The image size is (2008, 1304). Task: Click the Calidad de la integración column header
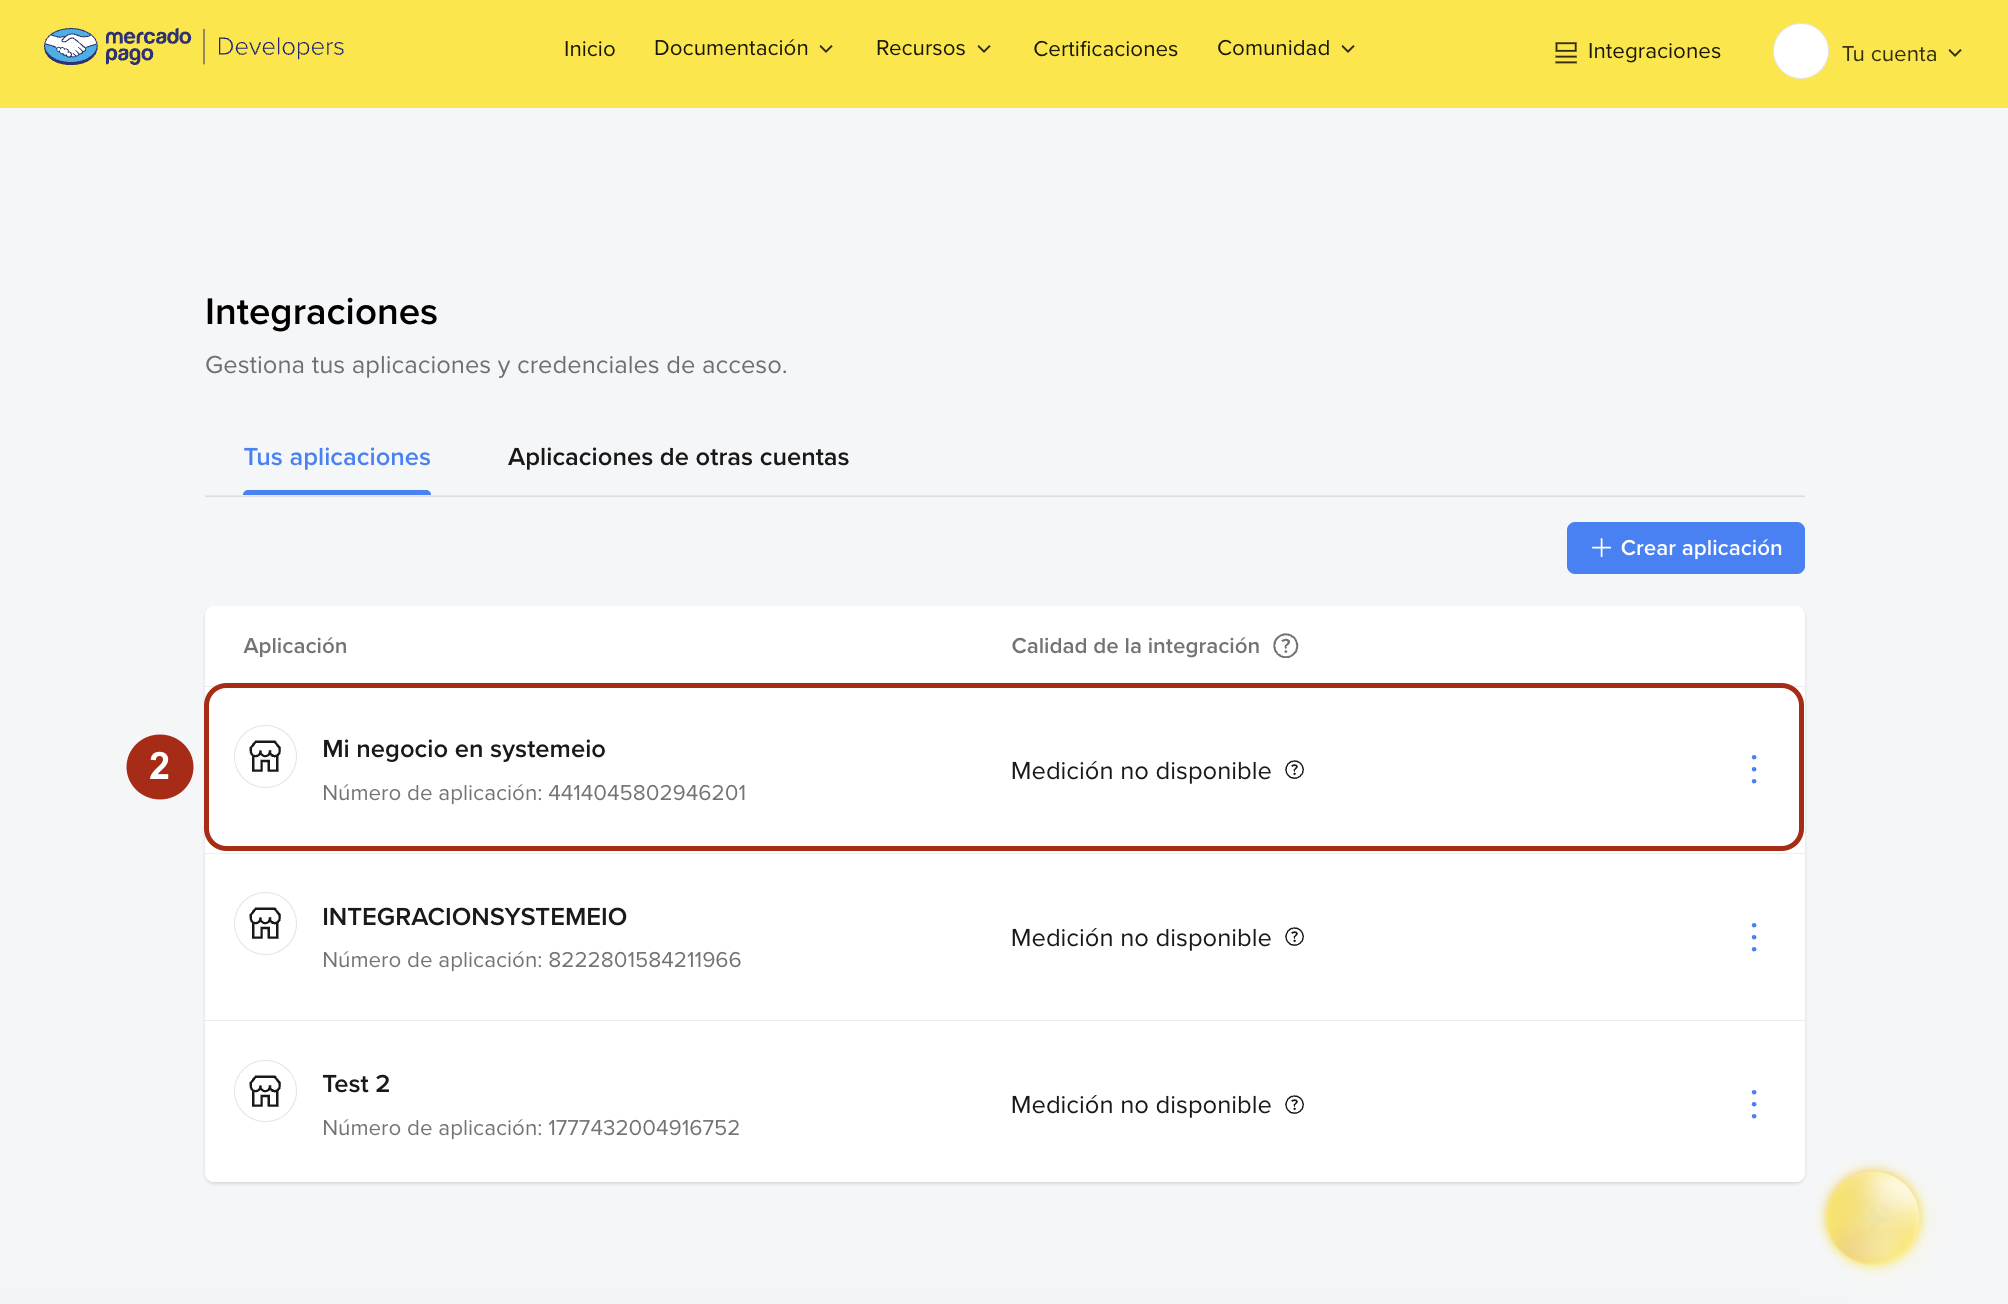coord(1135,646)
